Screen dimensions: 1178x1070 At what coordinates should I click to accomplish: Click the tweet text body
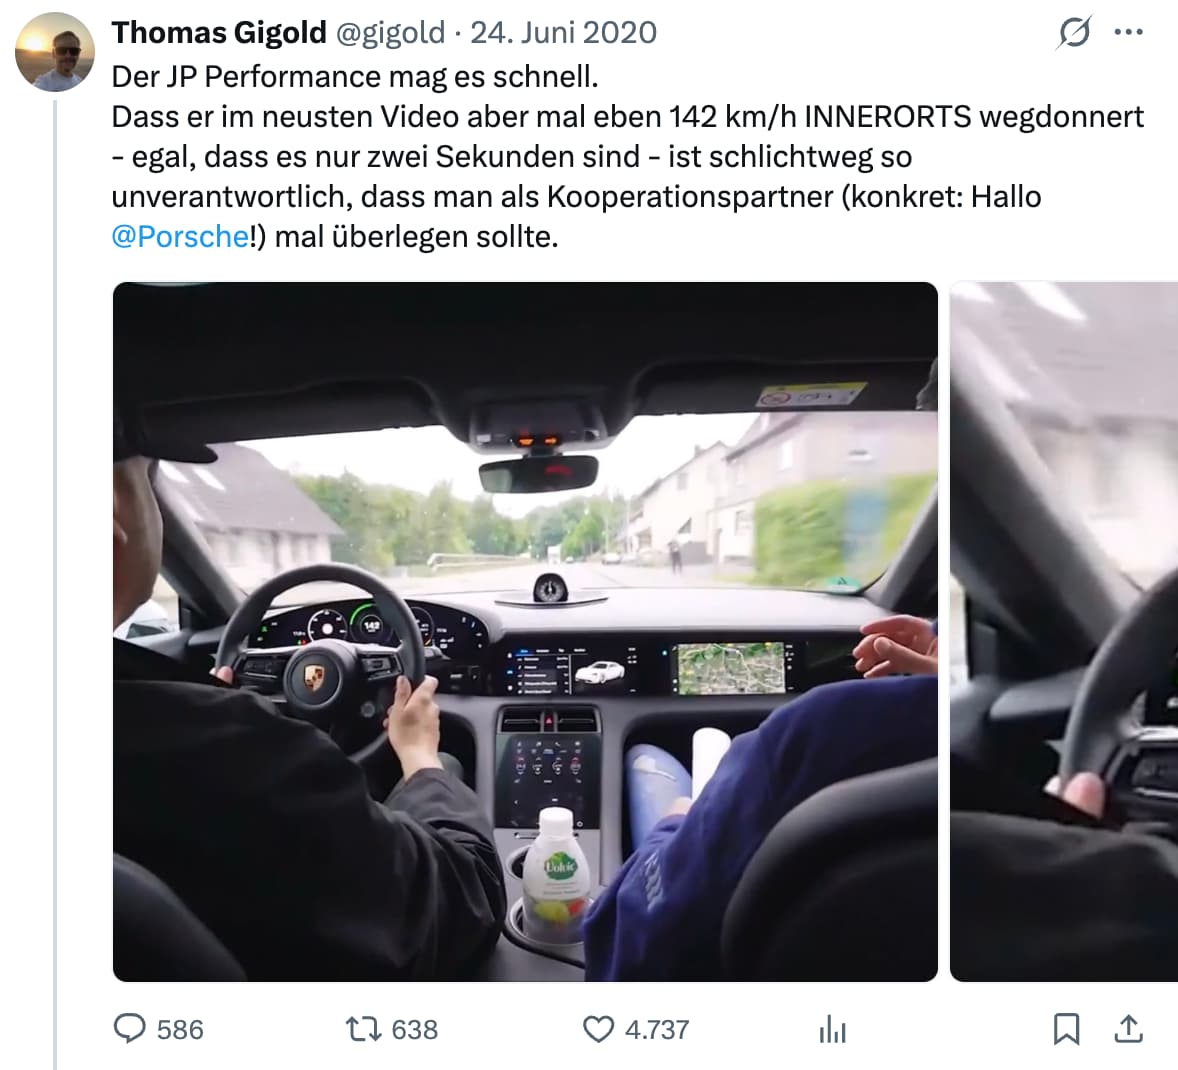[628, 156]
